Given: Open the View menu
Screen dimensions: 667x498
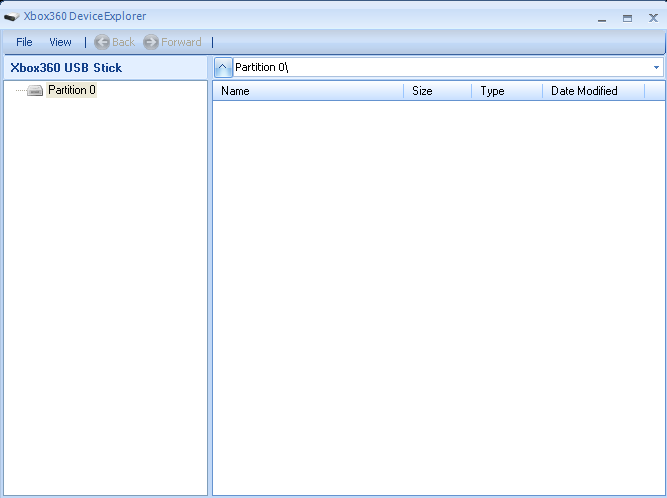Looking at the screenshot, I should click(60, 42).
